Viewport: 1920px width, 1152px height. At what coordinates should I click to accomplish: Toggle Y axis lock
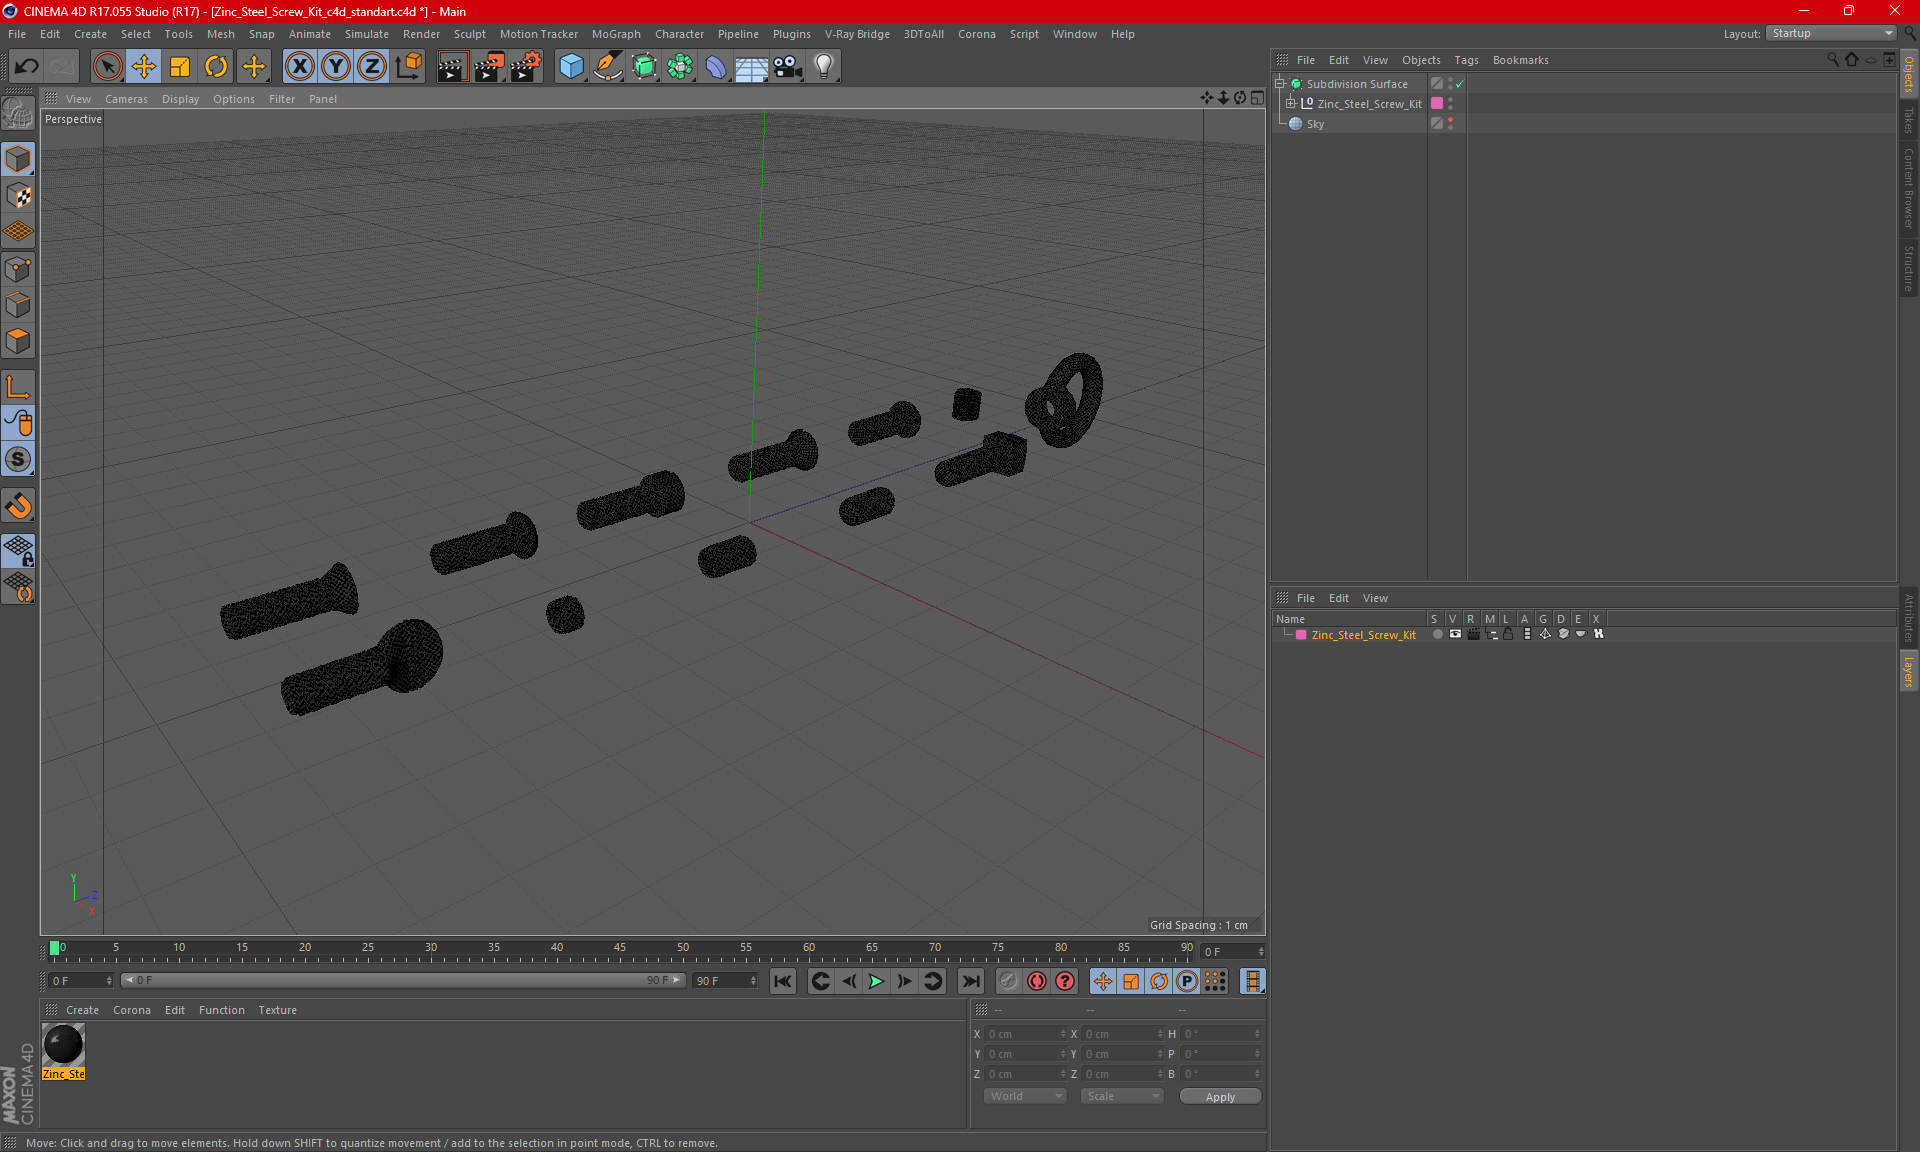point(336,67)
